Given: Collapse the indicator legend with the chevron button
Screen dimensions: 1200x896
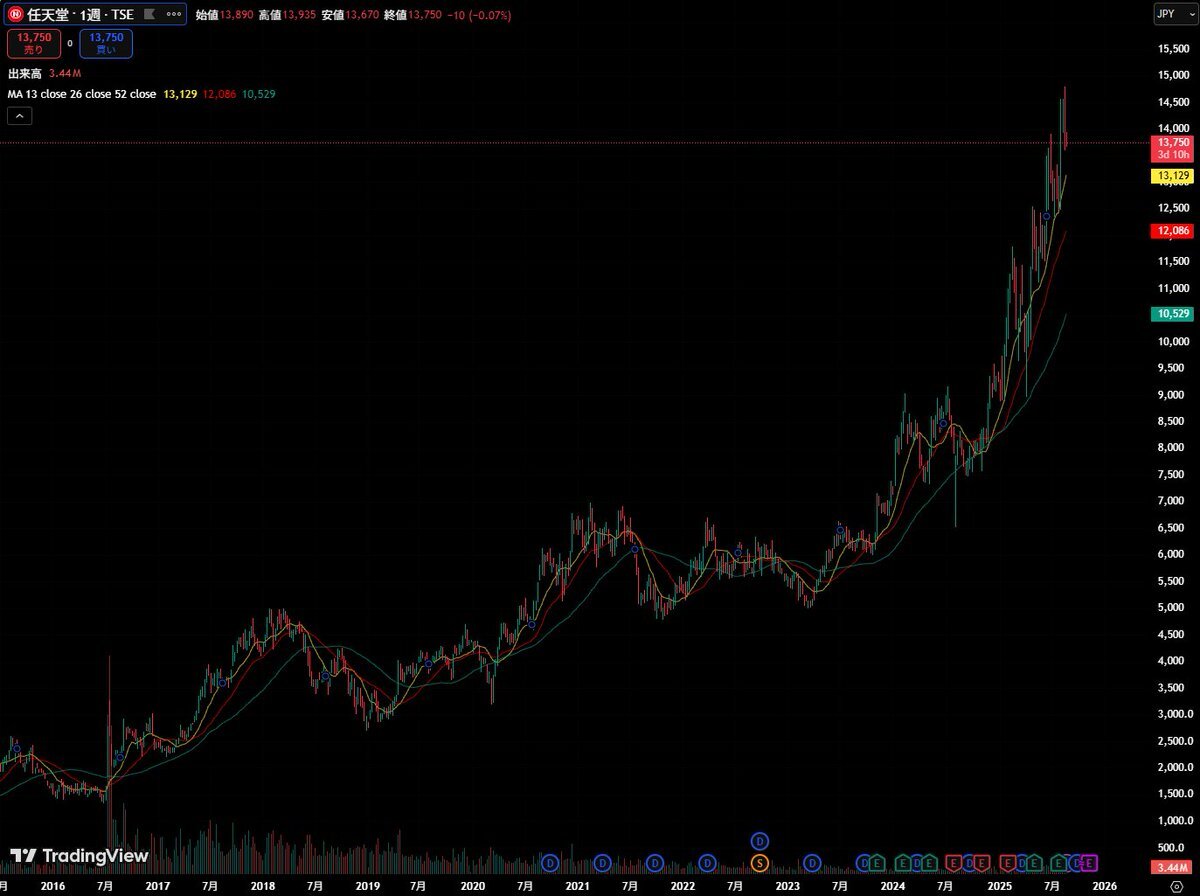Looking at the screenshot, I should click(x=19, y=115).
